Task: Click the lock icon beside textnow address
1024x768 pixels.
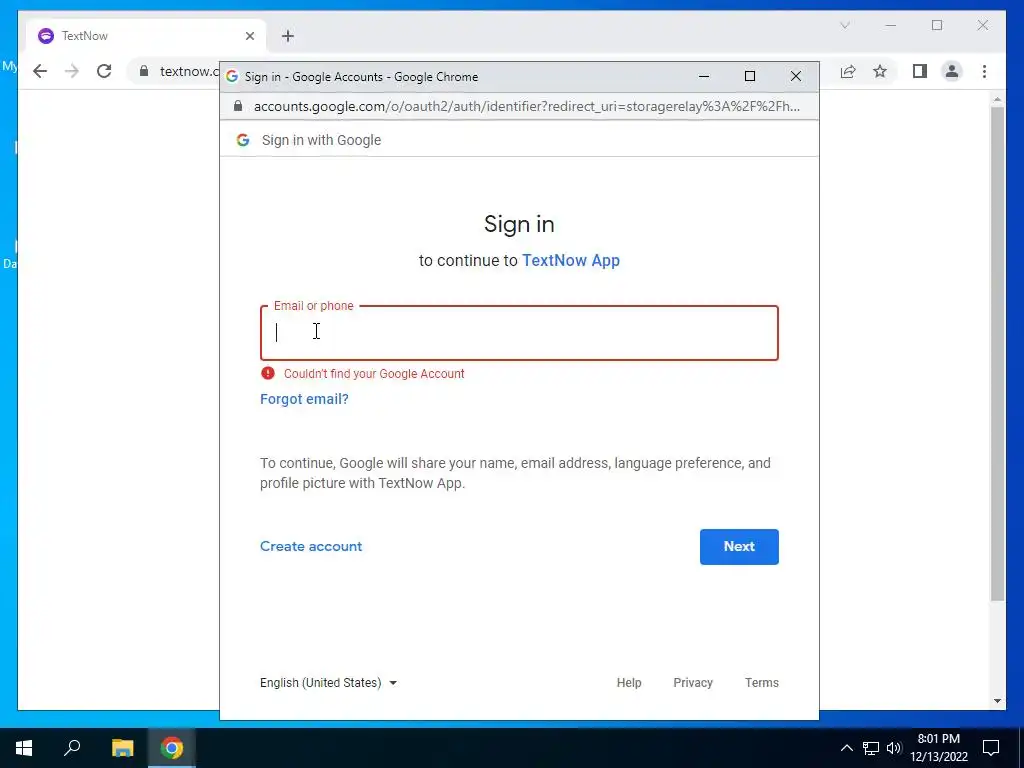Action: [x=144, y=71]
